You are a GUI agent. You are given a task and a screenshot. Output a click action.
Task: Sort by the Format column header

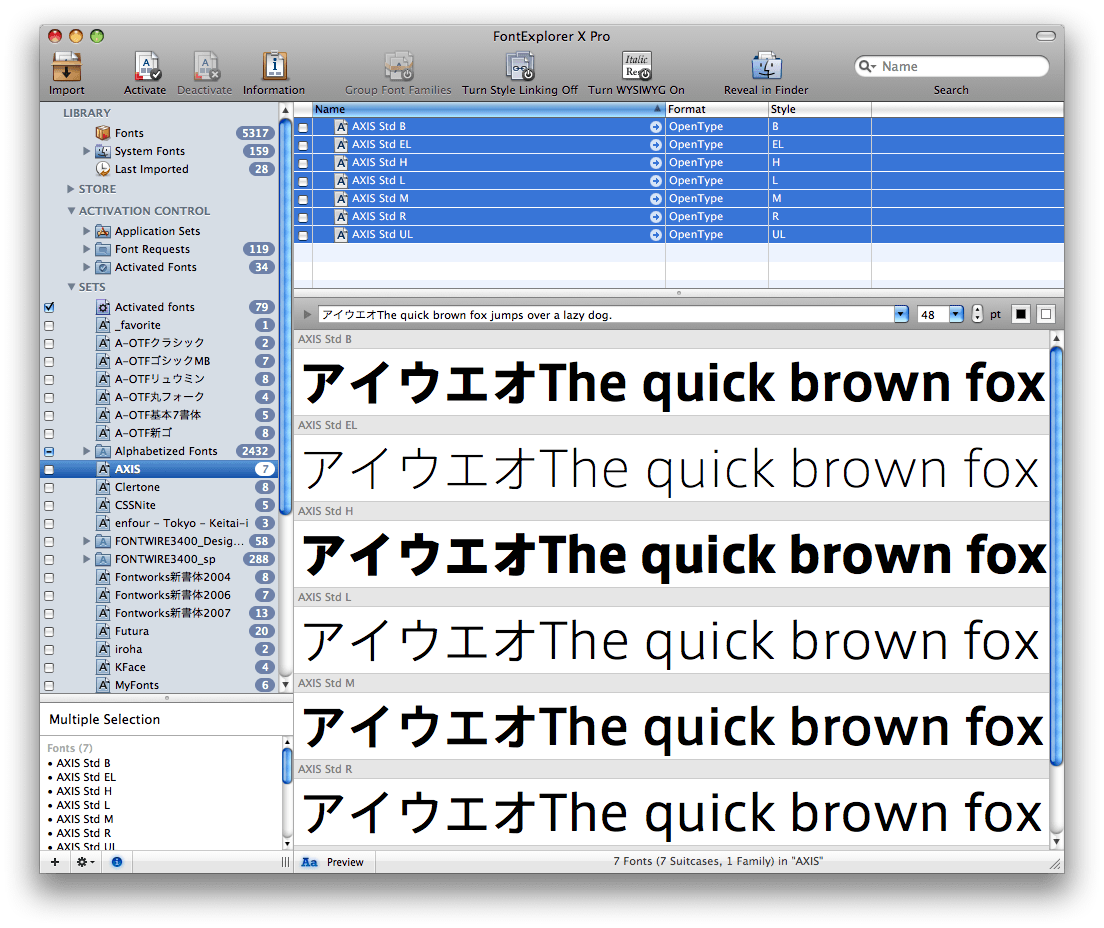coord(717,109)
